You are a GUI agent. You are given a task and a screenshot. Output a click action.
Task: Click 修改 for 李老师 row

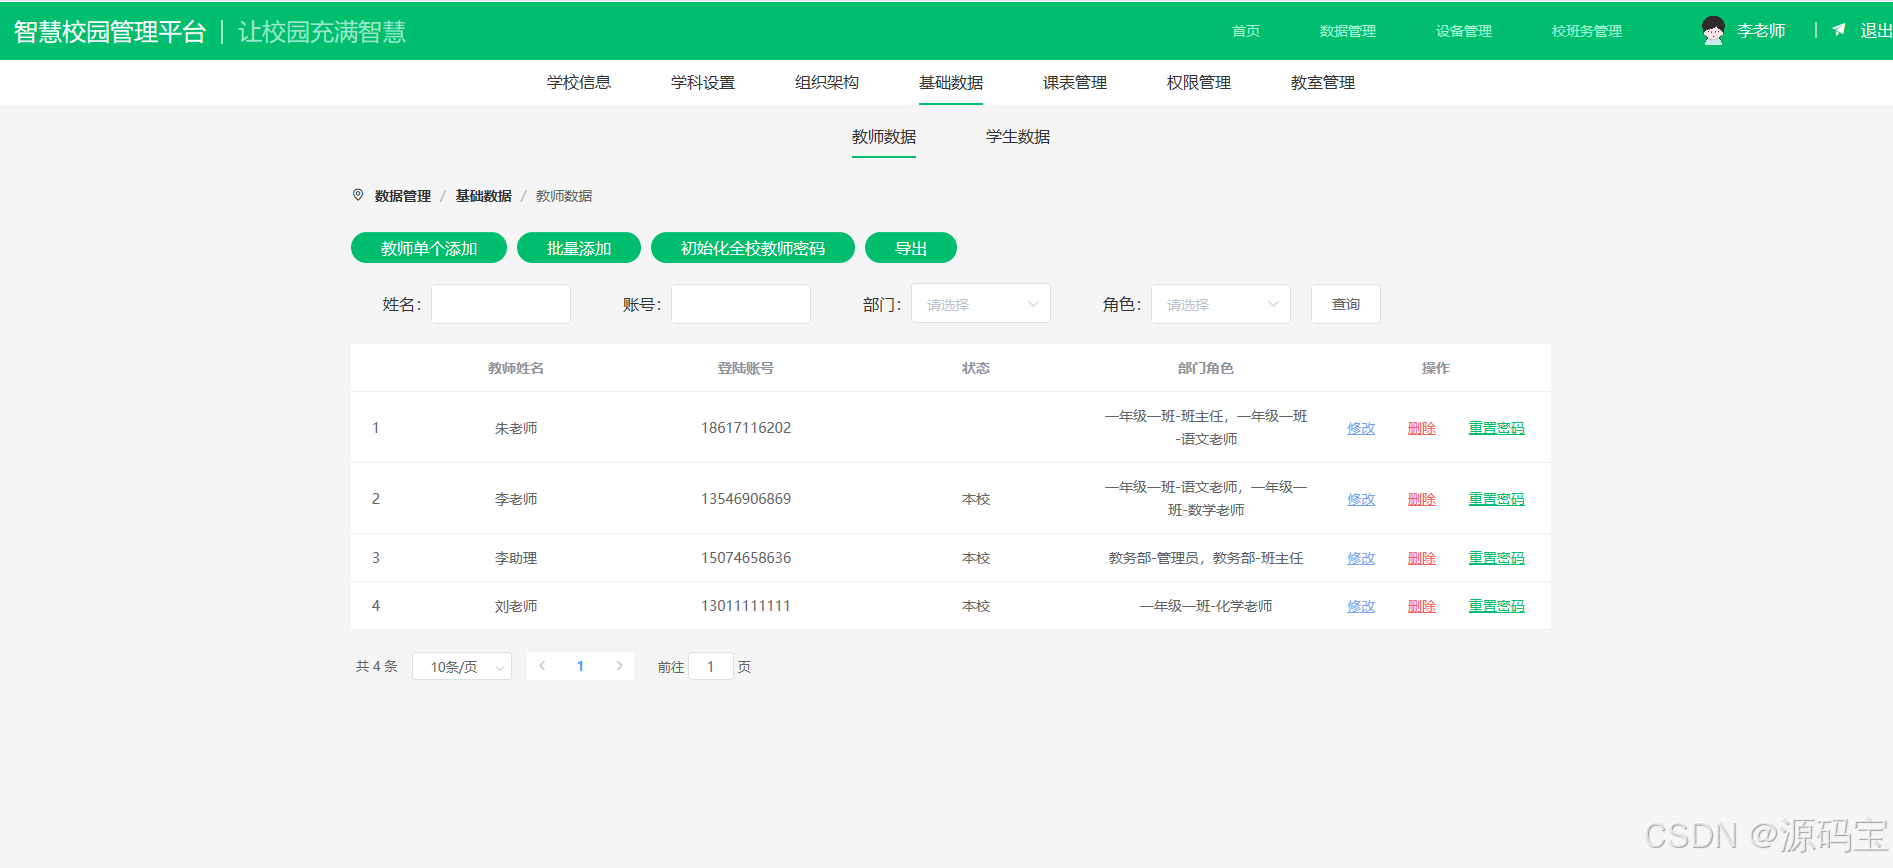1361,499
